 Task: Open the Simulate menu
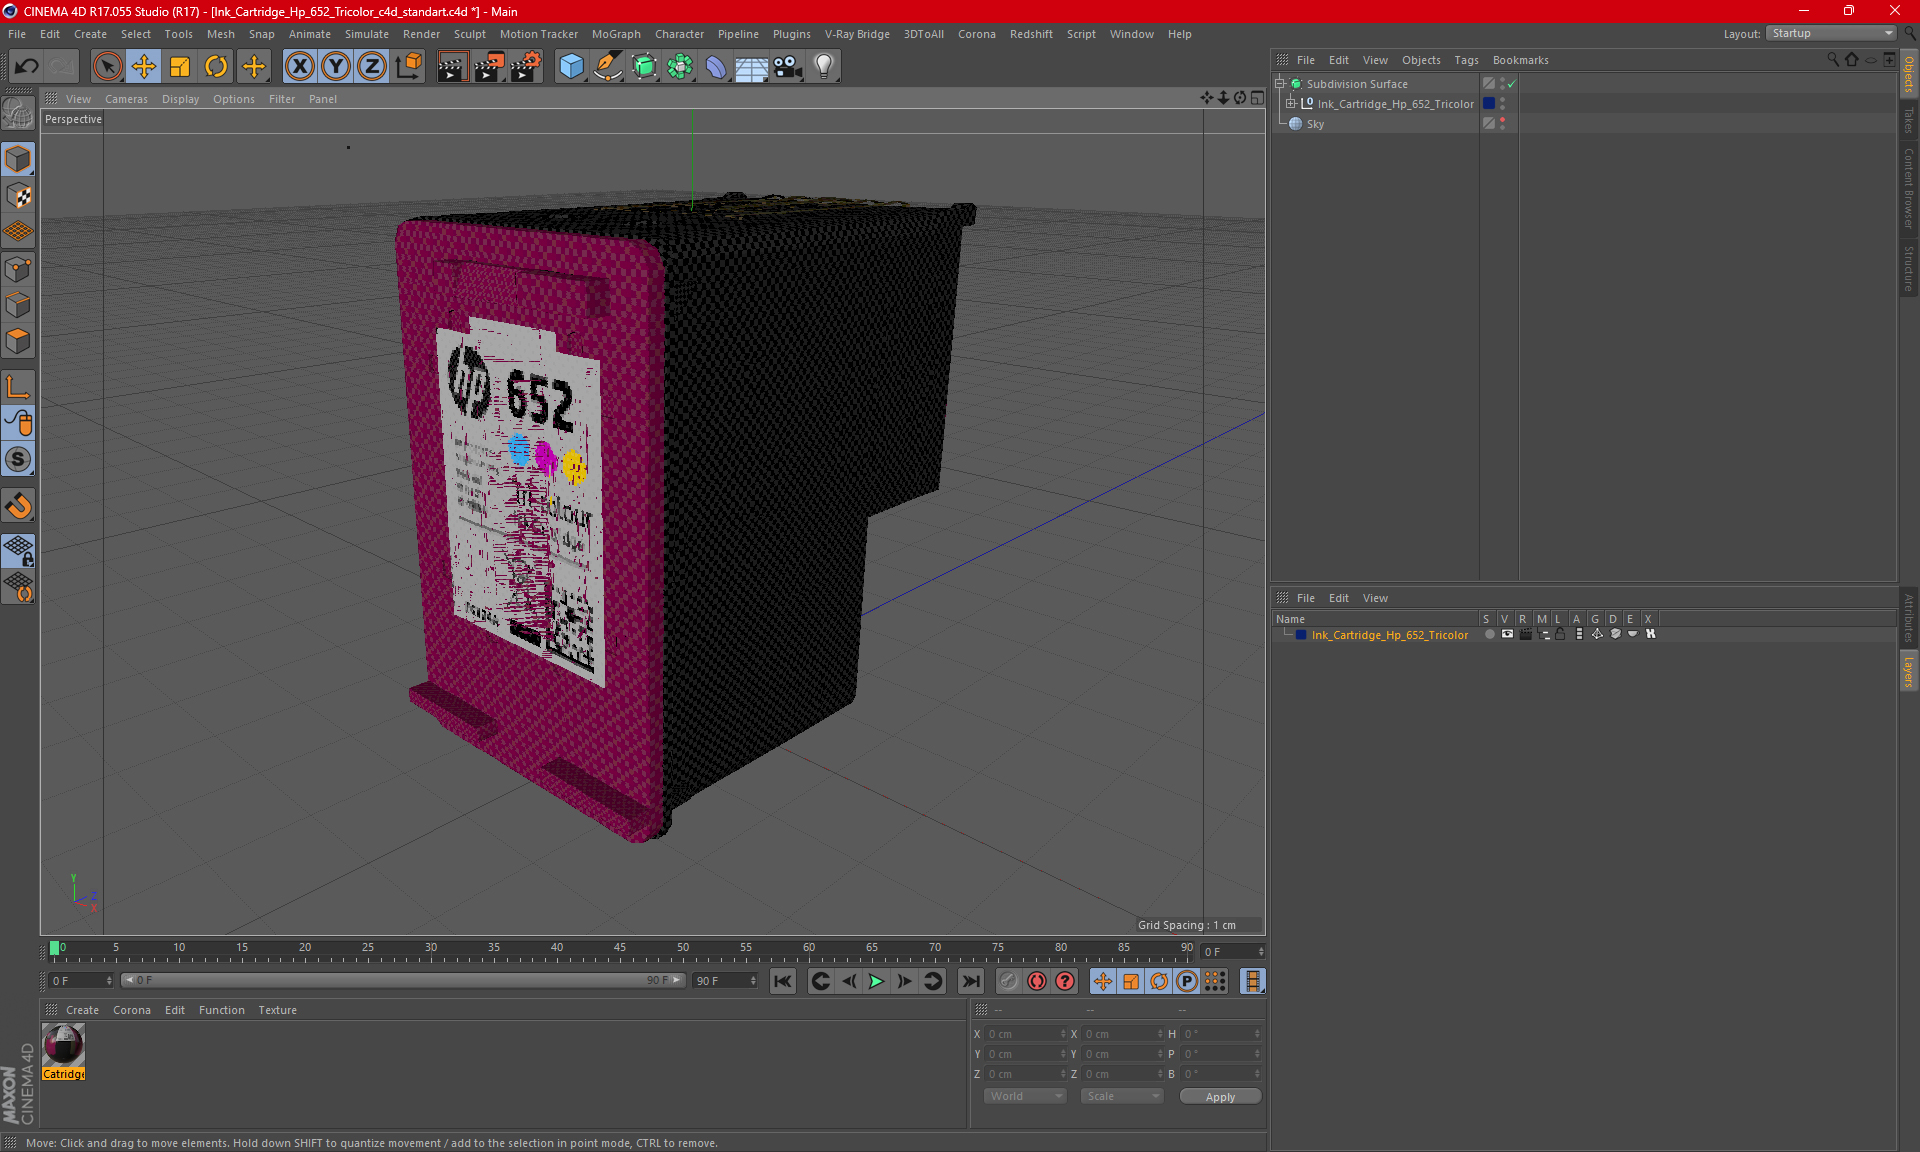click(x=367, y=34)
